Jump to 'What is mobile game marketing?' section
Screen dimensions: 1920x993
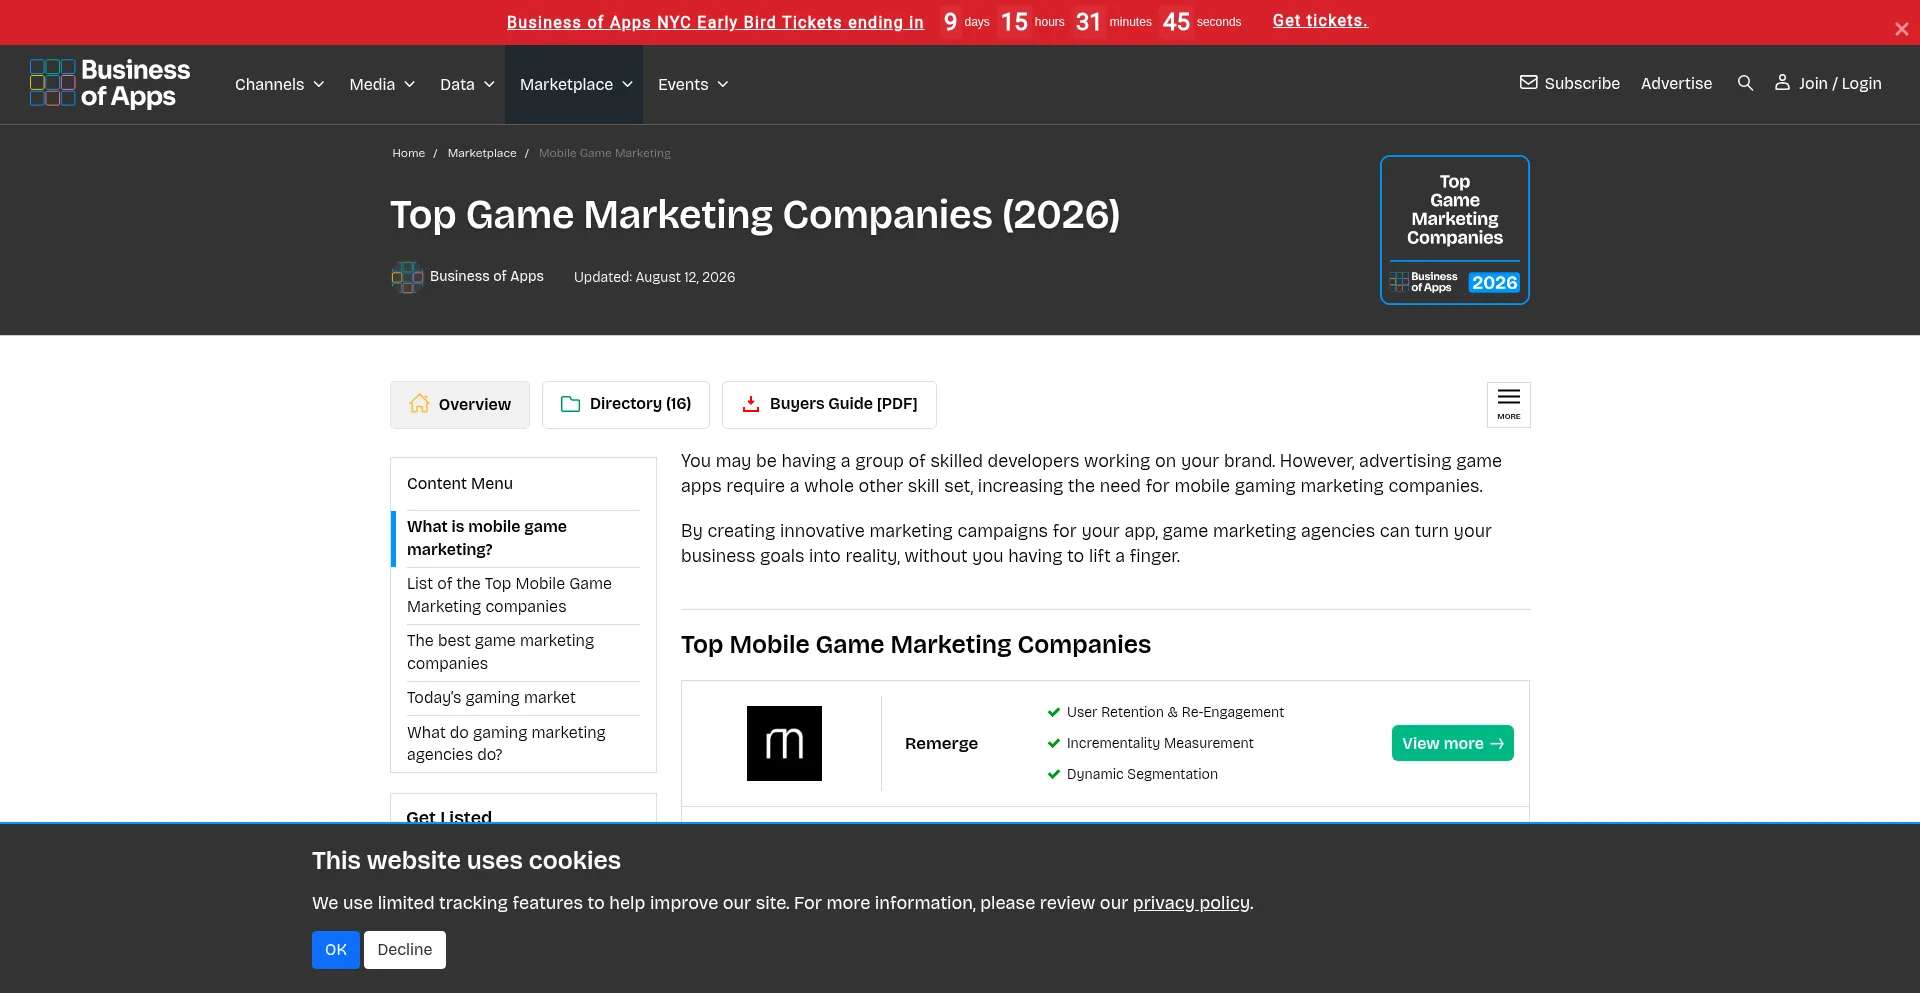pyautogui.click(x=487, y=538)
